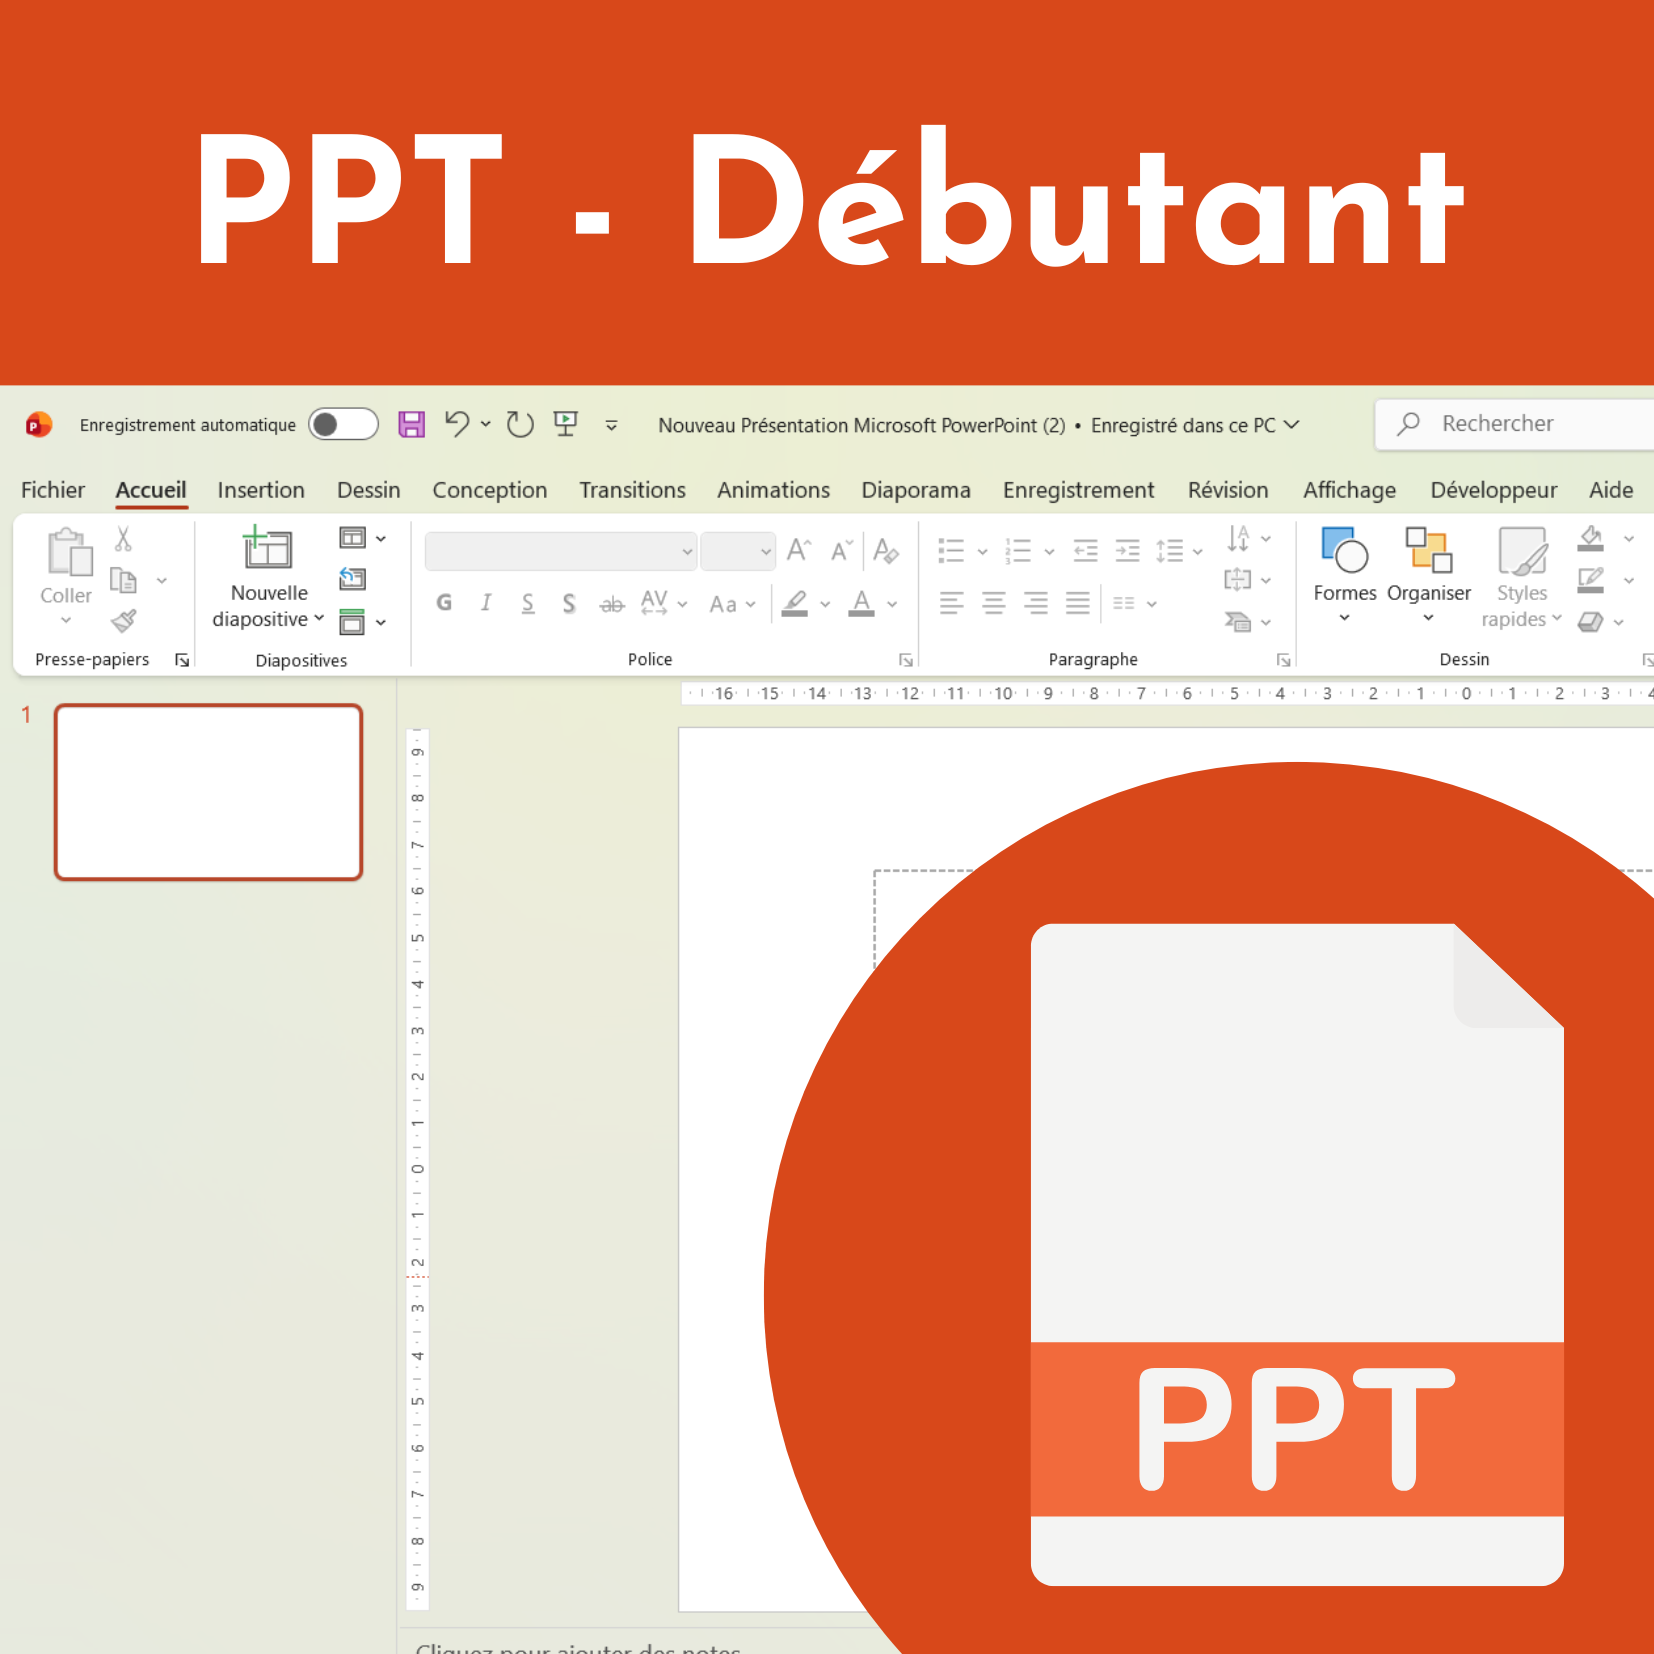The height and width of the screenshot is (1654, 1654).
Task: Toggle italic I formatting
Action: point(486,603)
